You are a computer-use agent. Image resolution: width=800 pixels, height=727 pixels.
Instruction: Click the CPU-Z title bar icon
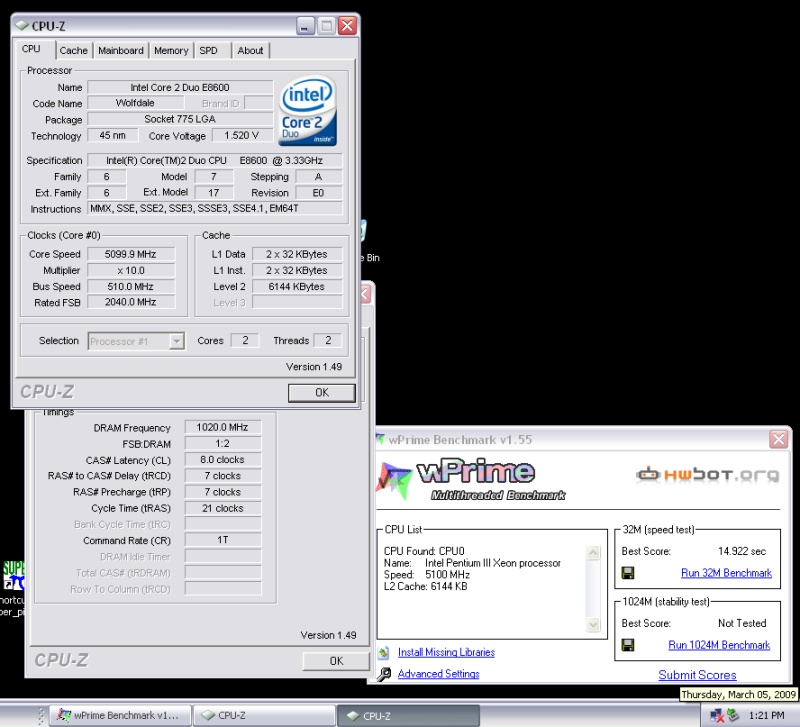[21, 26]
